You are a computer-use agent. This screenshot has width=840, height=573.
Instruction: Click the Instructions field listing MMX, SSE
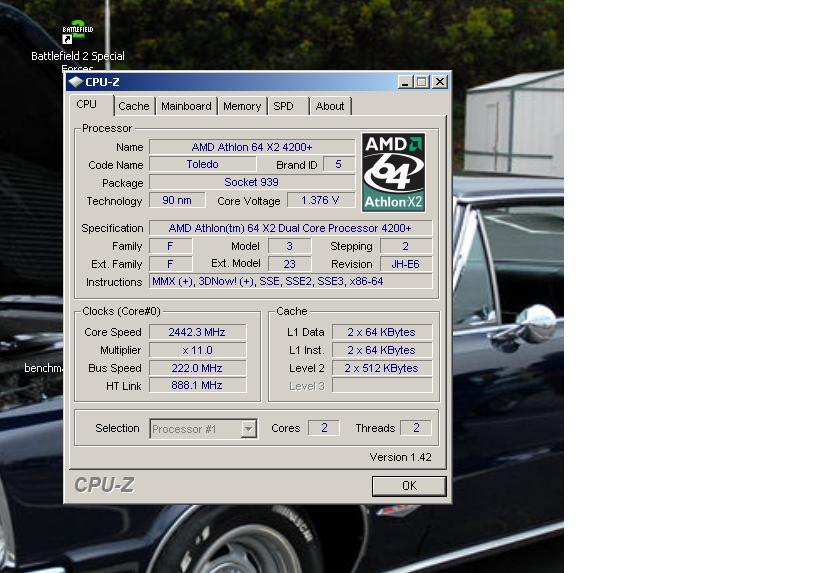coord(290,281)
